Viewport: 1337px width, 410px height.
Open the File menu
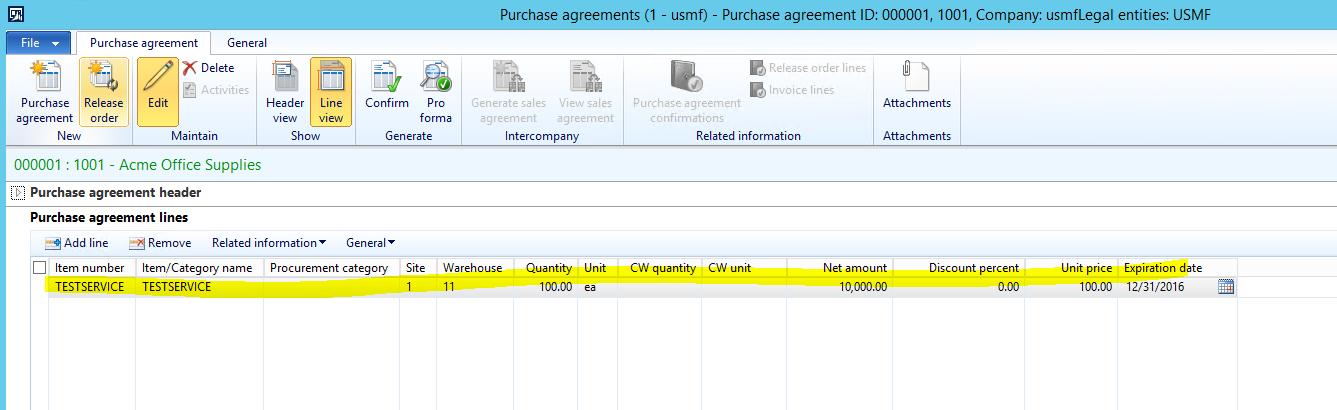[x=38, y=43]
